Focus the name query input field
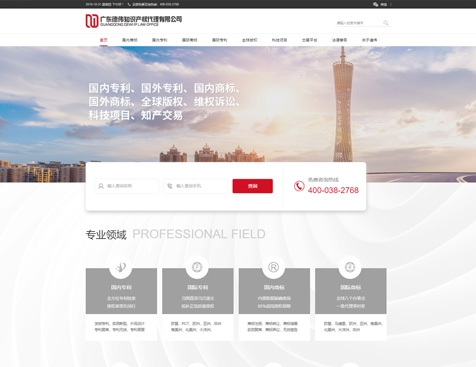This screenshot has height=367, width=476. tap(127, 186)
